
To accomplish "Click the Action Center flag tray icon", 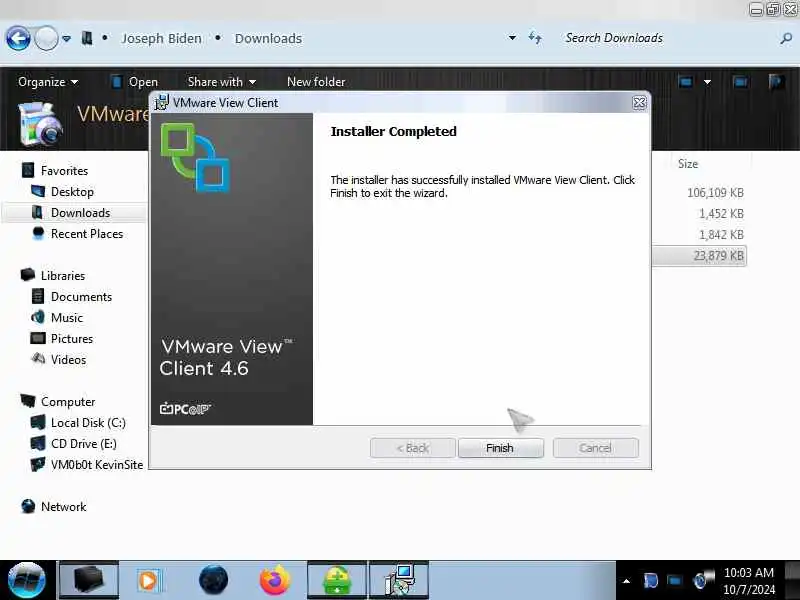I will pos(651,581).
